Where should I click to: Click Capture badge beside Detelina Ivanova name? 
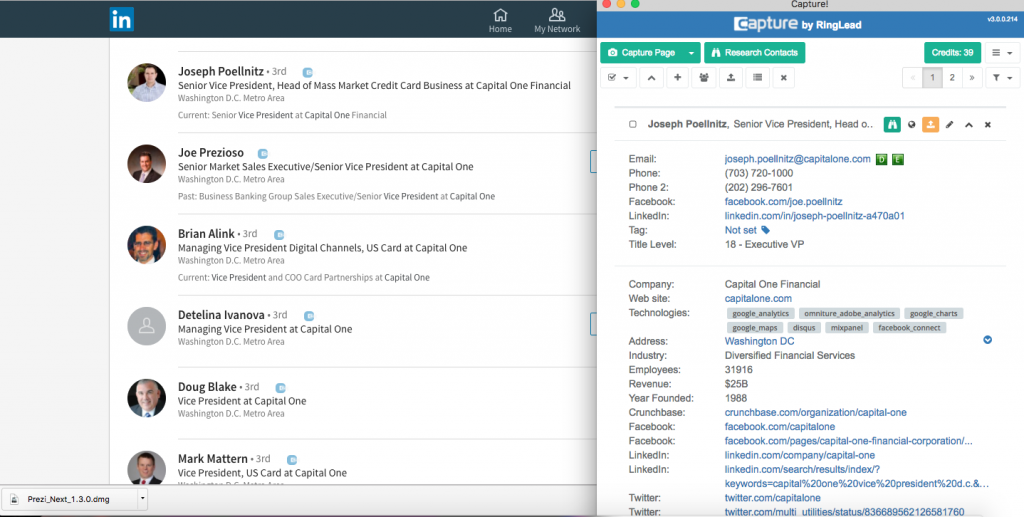[x=309, y=316]
